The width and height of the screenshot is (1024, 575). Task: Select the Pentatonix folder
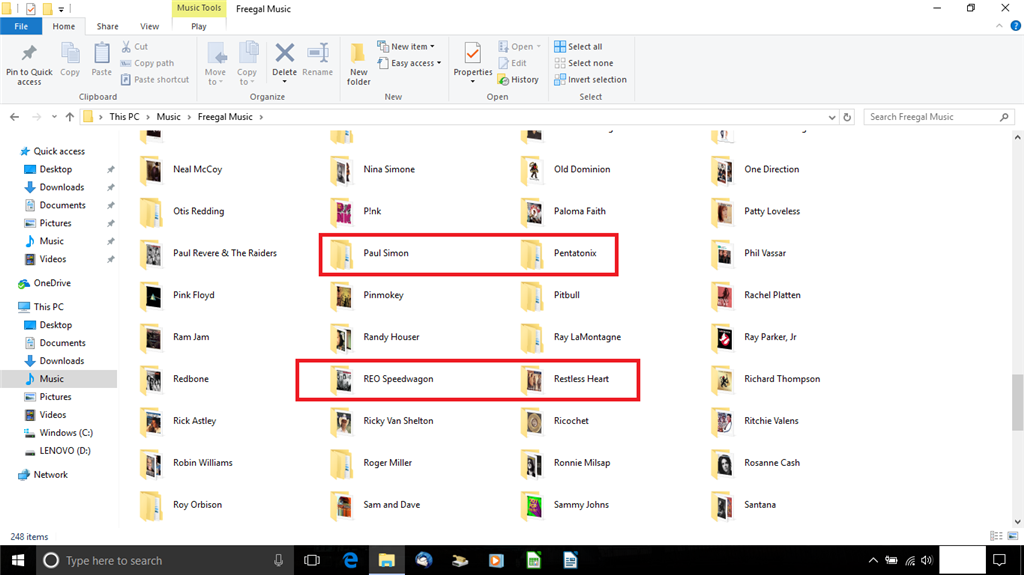[559, 253]
